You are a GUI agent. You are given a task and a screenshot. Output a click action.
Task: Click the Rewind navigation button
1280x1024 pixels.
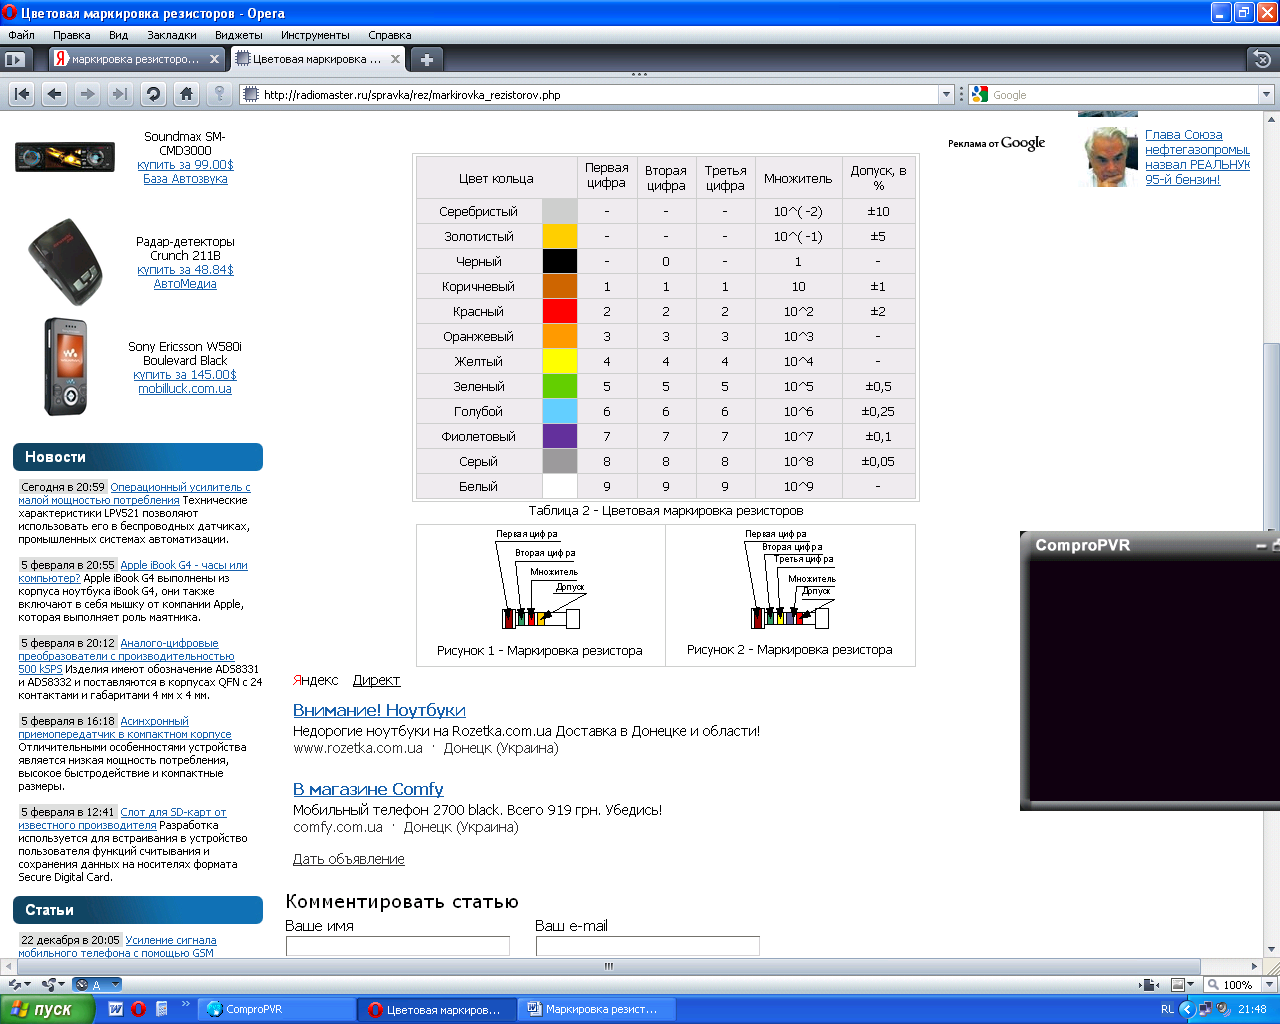click(x=22, y=94)
